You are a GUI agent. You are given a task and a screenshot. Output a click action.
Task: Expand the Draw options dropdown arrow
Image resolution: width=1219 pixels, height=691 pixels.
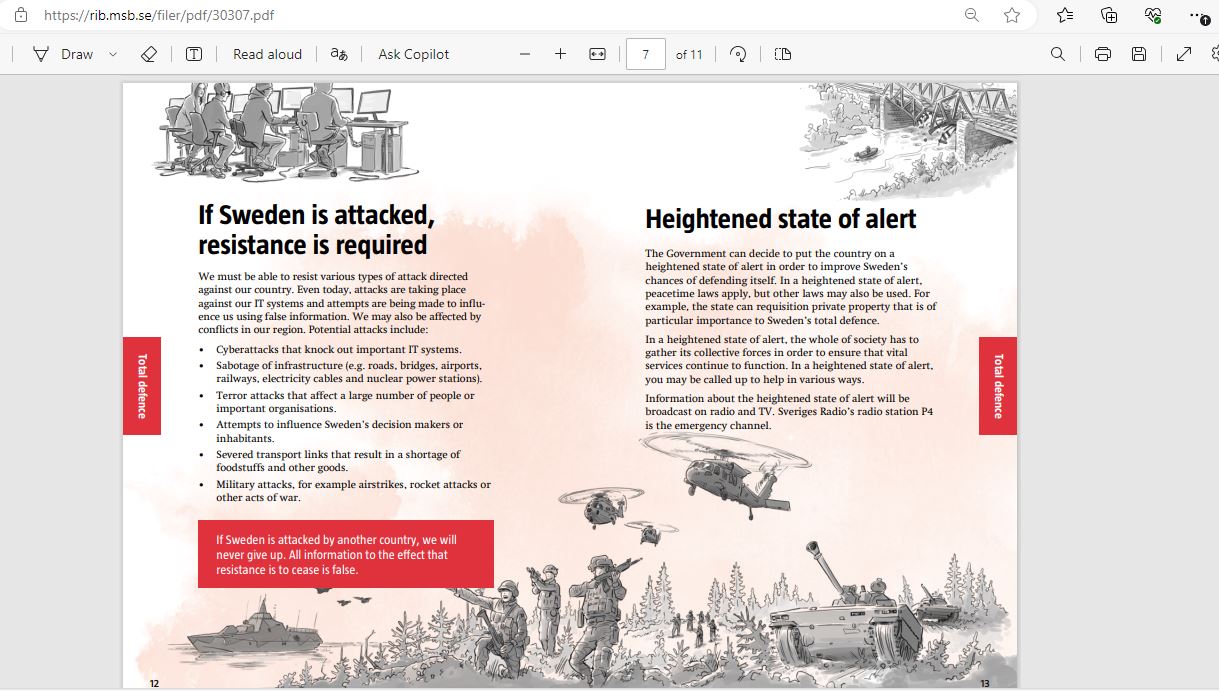click(112, 54)
